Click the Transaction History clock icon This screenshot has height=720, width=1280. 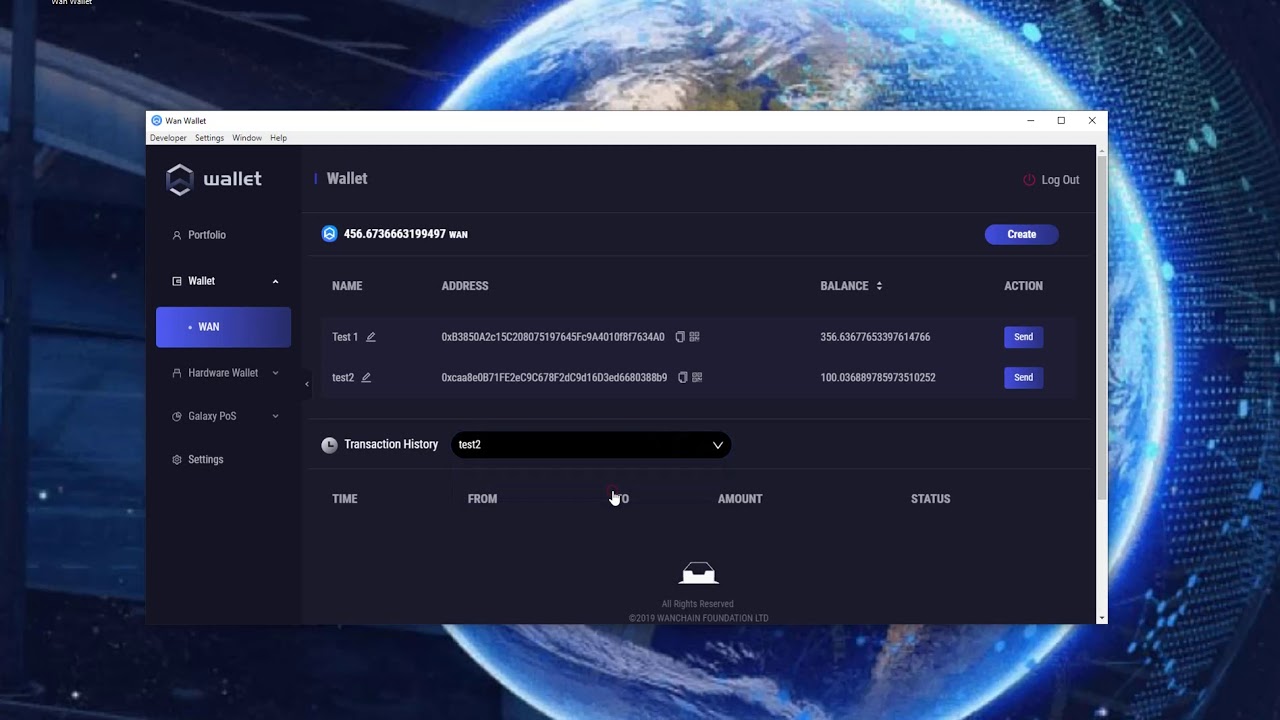(329, 445)
